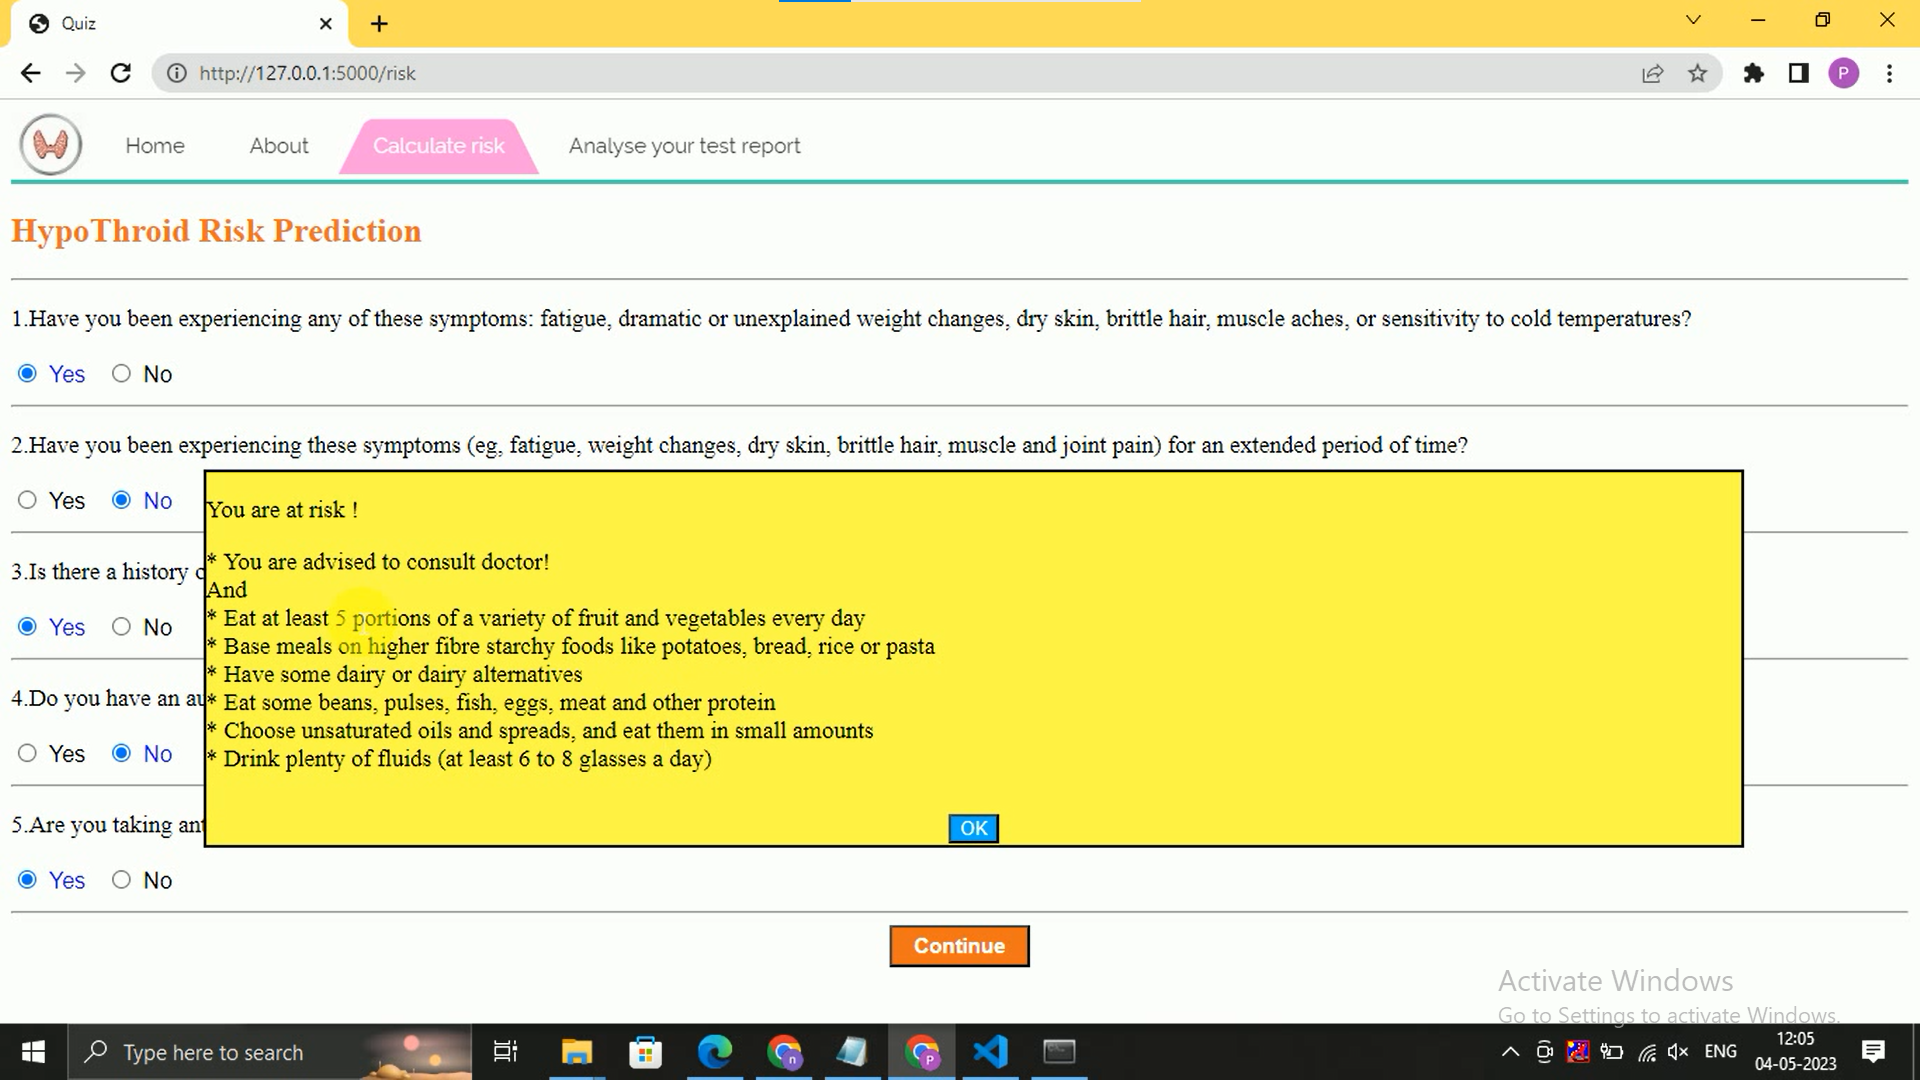Image resolution: width=1920 pixels, height=1080 pixels.
Task: Select No for question 4
Action: [x=121, y=754]
